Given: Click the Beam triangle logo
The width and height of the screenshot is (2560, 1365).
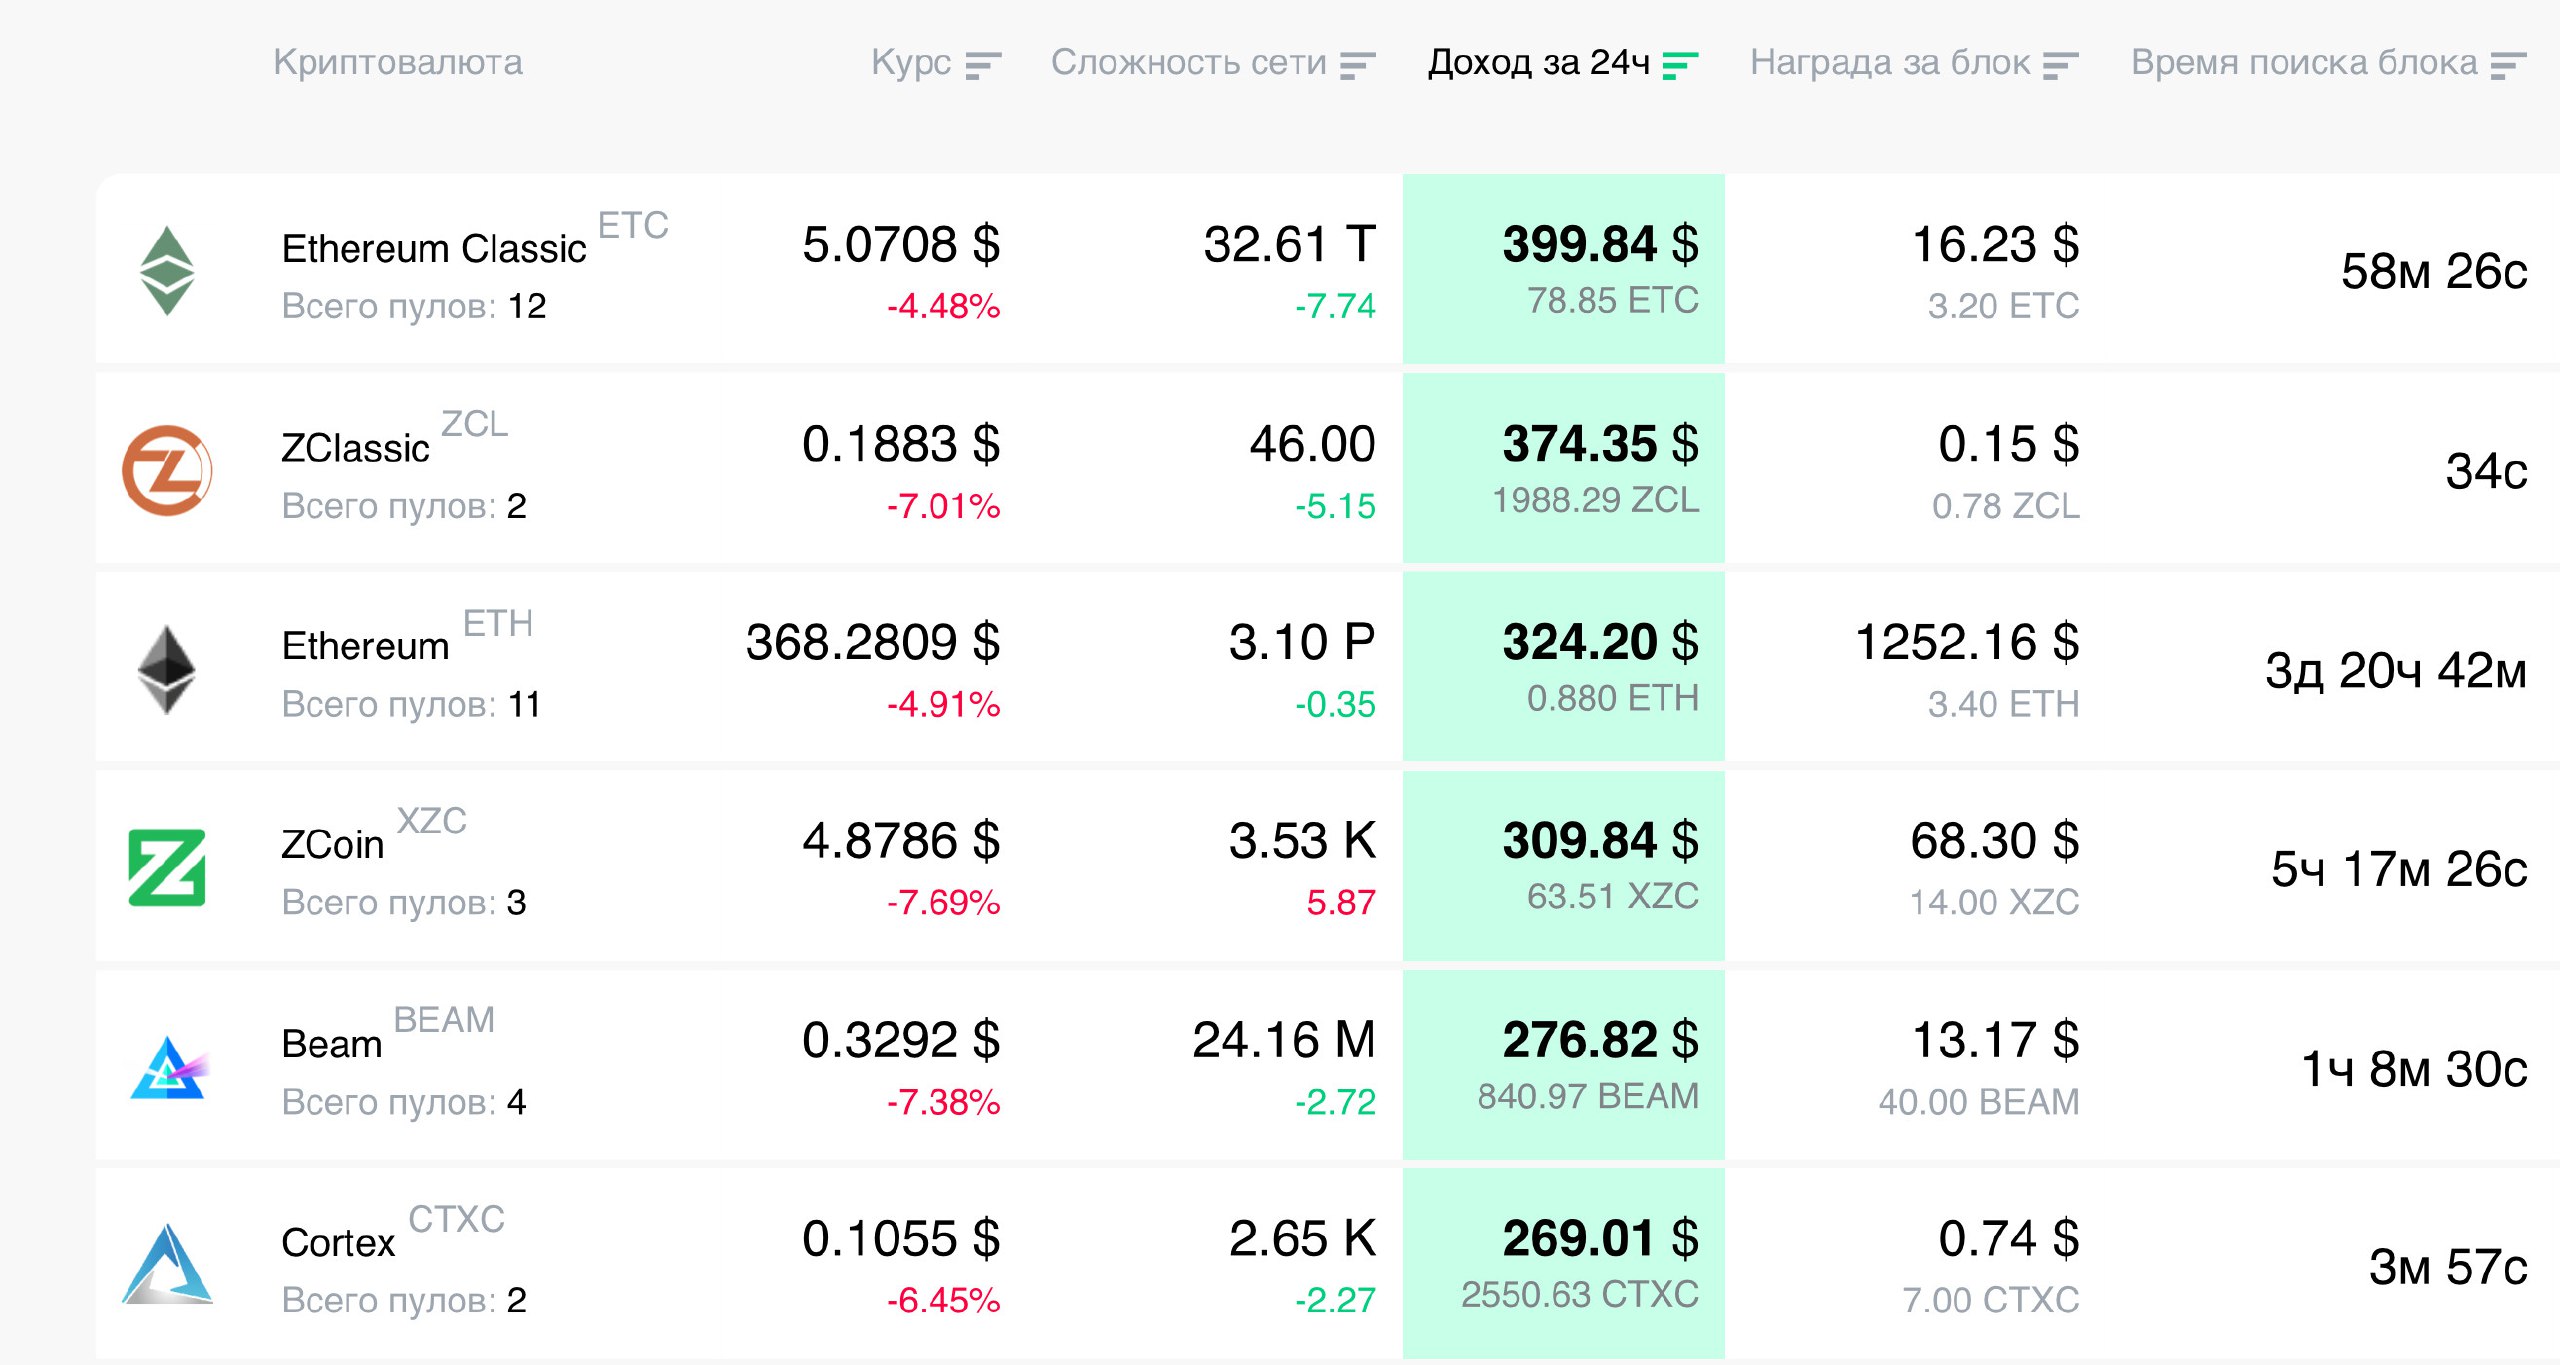Looking at the screenshot, I should (x=167, y=1068).
